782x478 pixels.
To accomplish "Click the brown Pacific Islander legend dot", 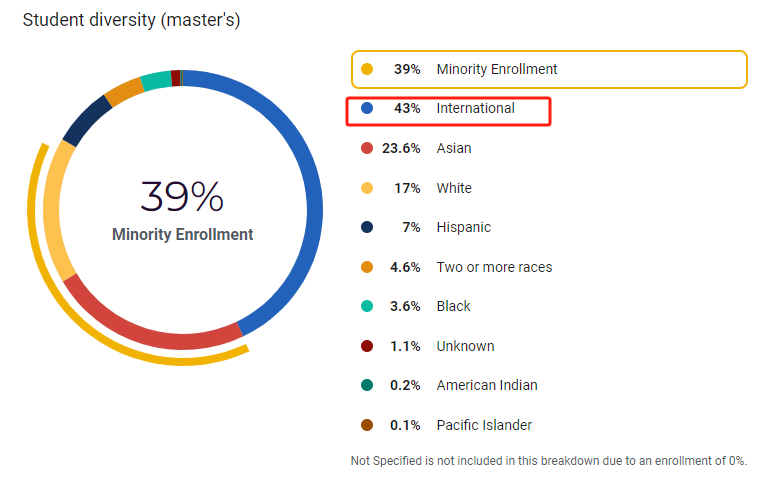I will pyautogui.click(x=367, y=425).
